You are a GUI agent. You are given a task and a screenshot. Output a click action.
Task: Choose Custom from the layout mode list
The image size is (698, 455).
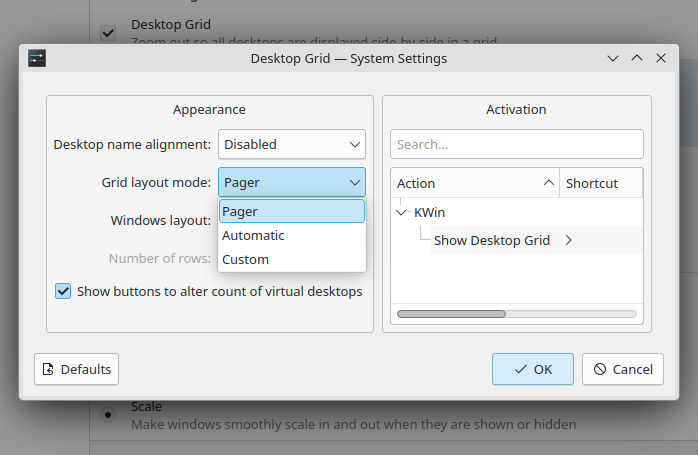pos(246,260)
